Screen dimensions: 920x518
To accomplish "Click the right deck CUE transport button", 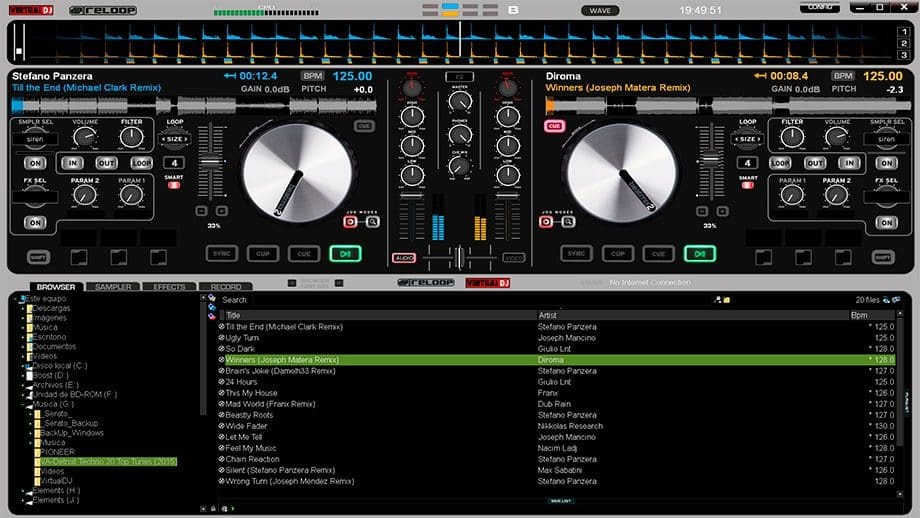I will pyautogui.click(x=658, y=254).
